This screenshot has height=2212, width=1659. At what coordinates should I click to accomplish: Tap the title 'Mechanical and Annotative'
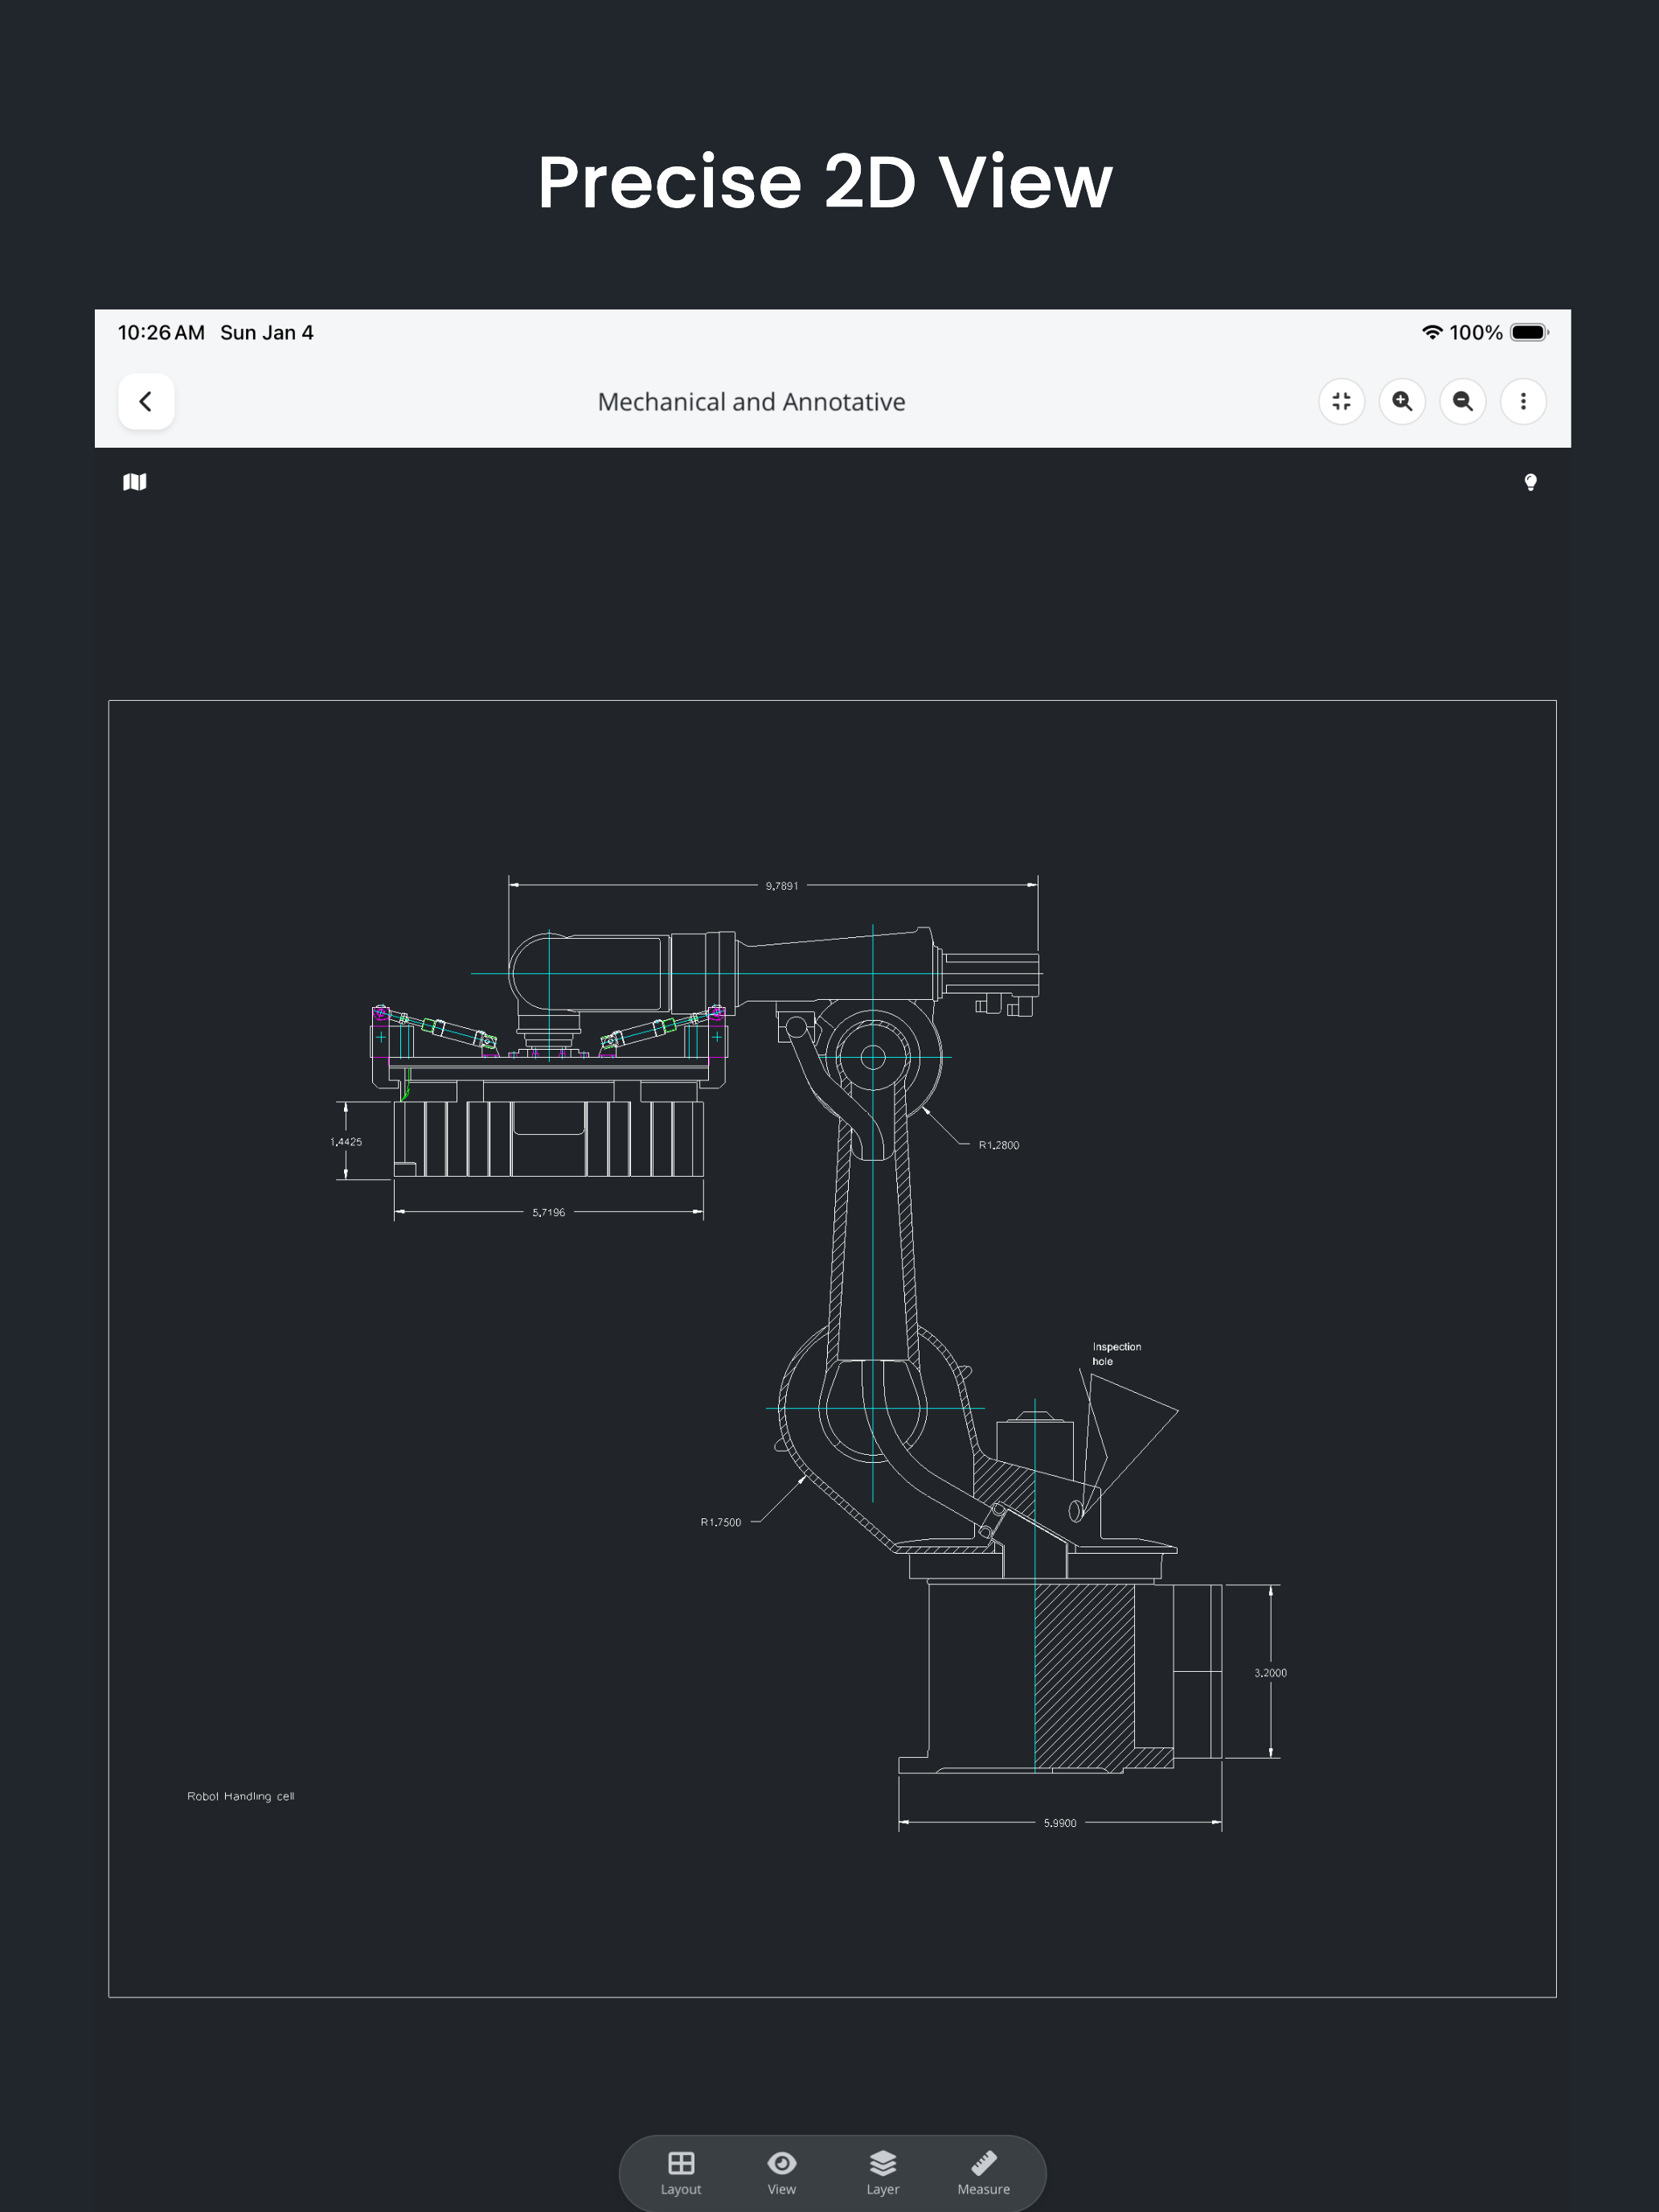751,402
